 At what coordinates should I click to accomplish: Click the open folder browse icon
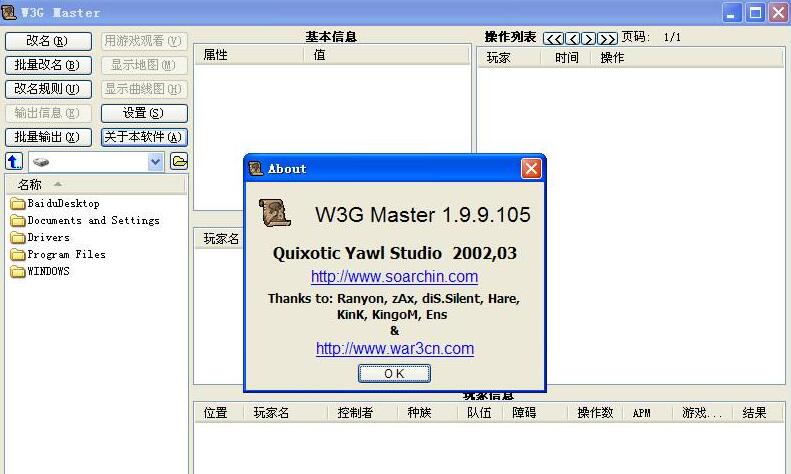179,161
